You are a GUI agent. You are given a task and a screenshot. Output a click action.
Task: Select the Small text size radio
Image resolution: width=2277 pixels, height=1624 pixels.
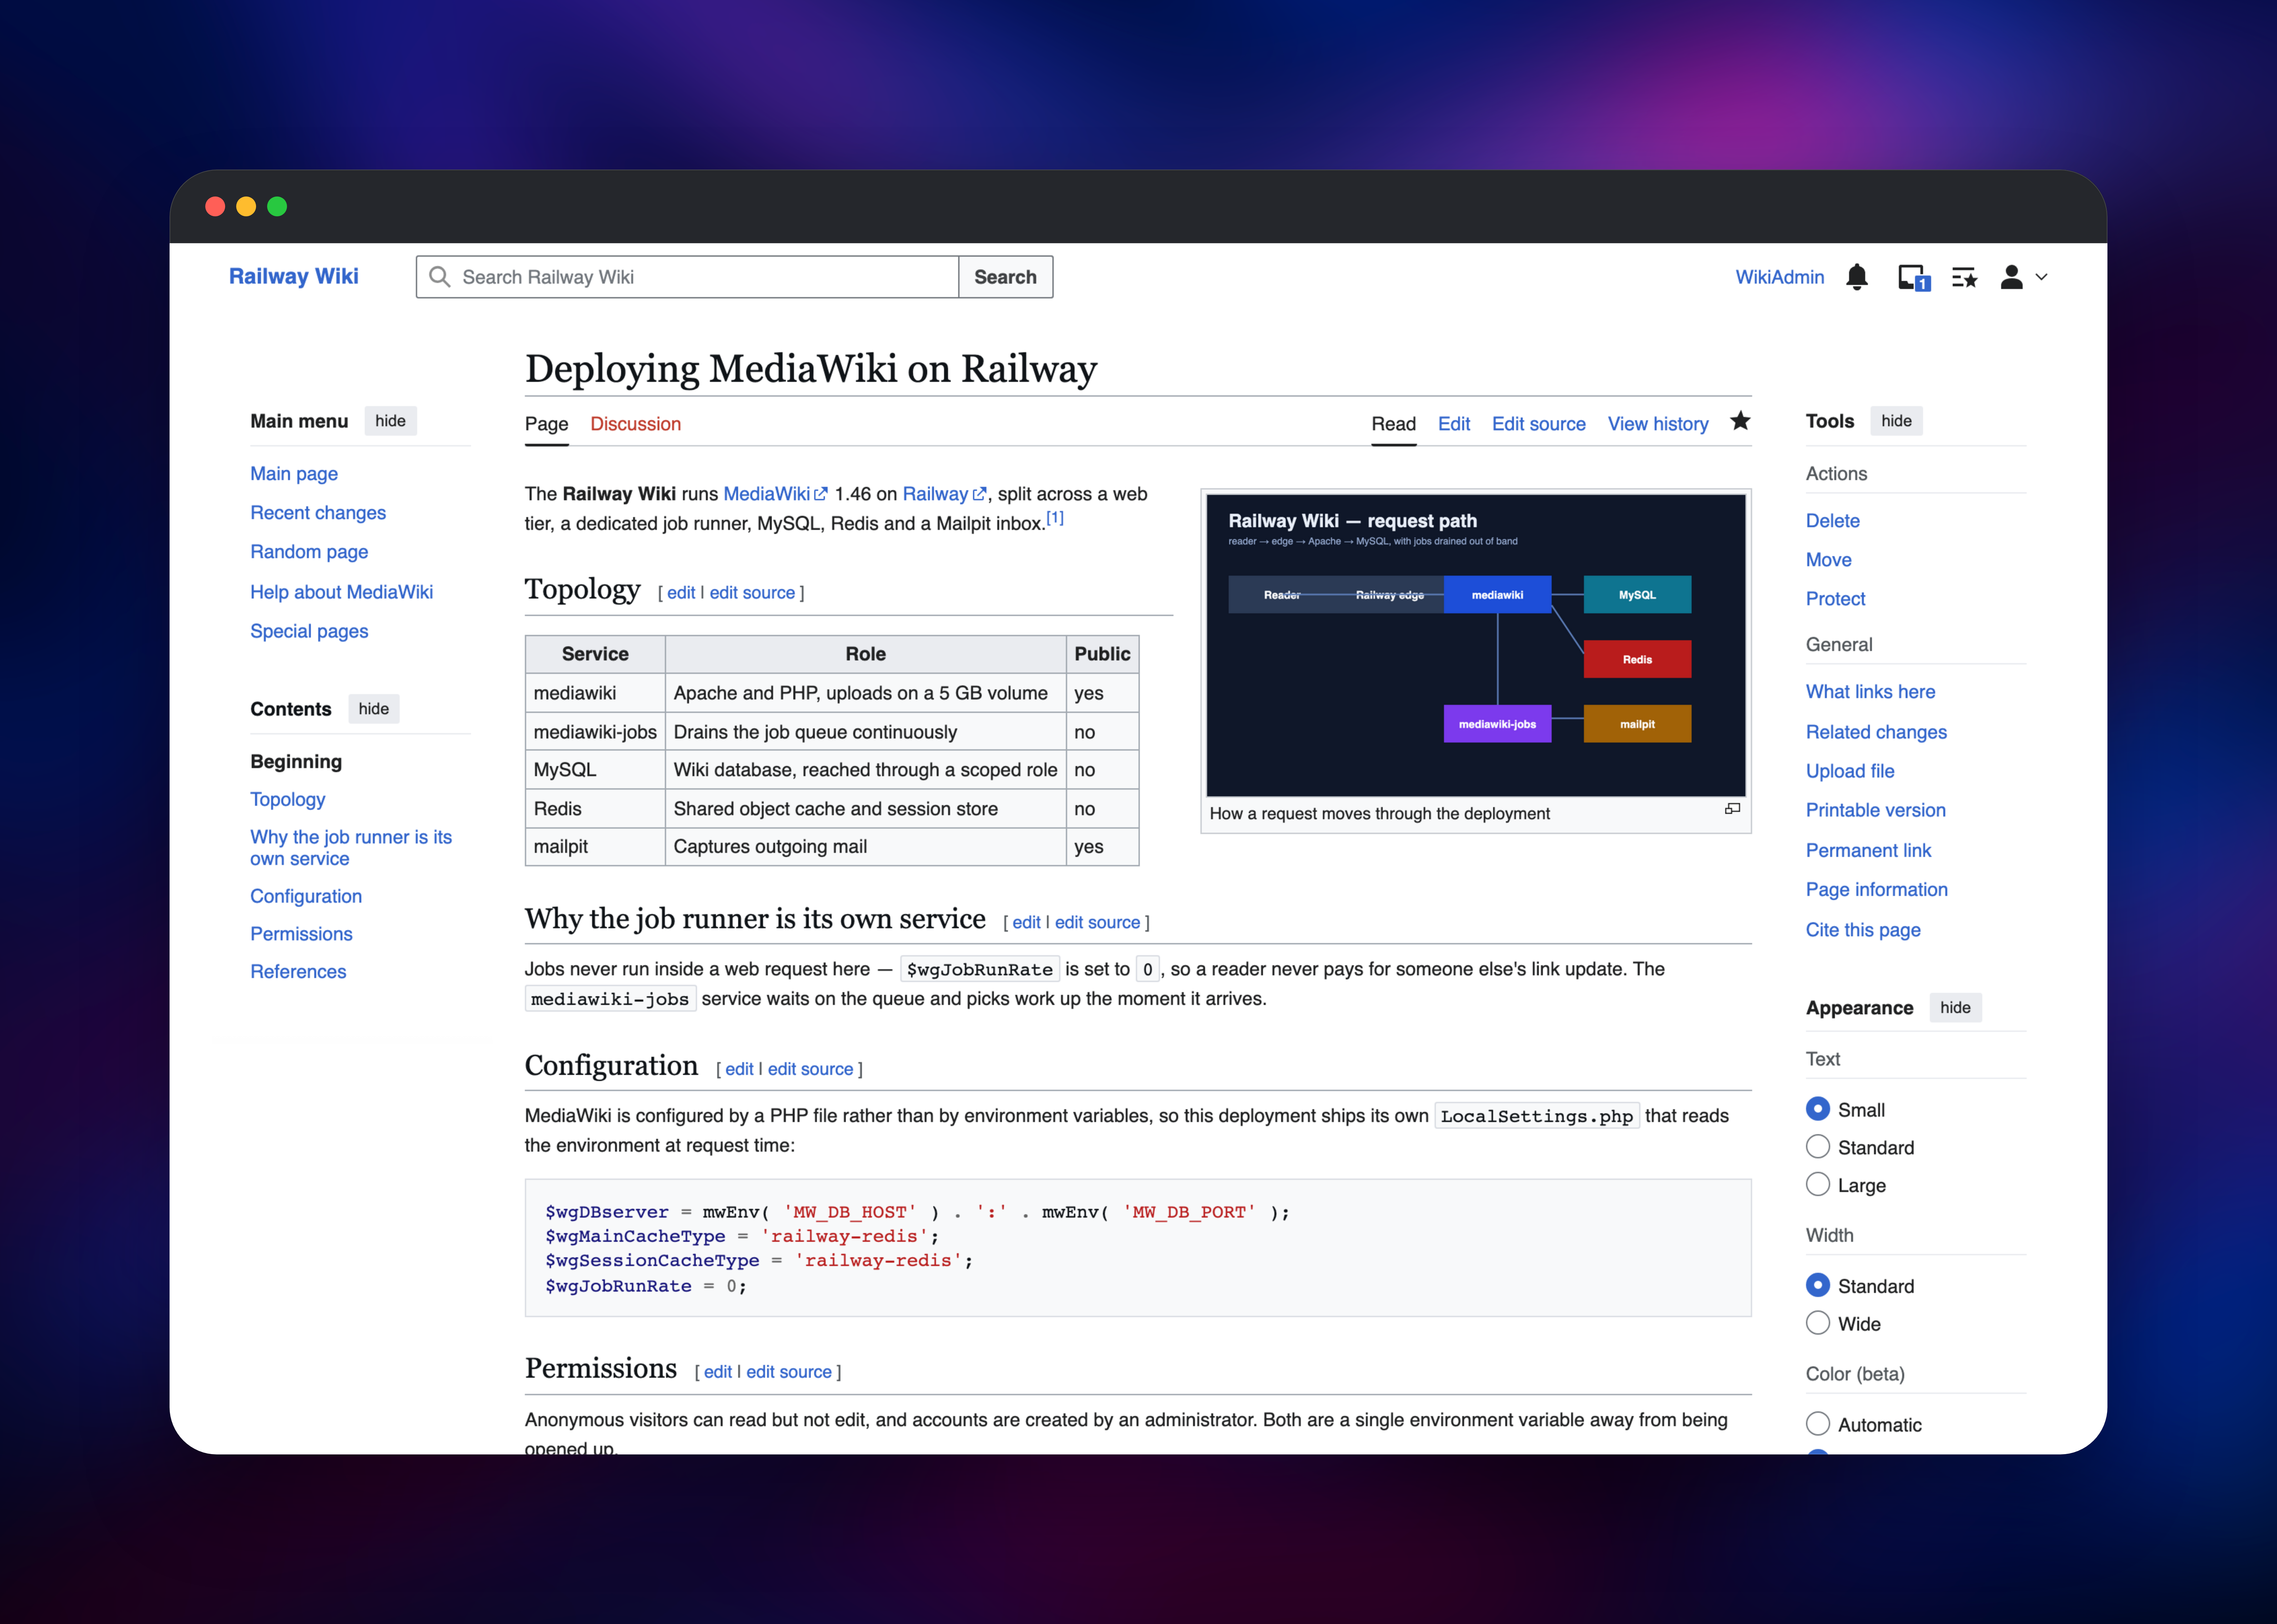pyautogui.click(x=1818, y=1109)
